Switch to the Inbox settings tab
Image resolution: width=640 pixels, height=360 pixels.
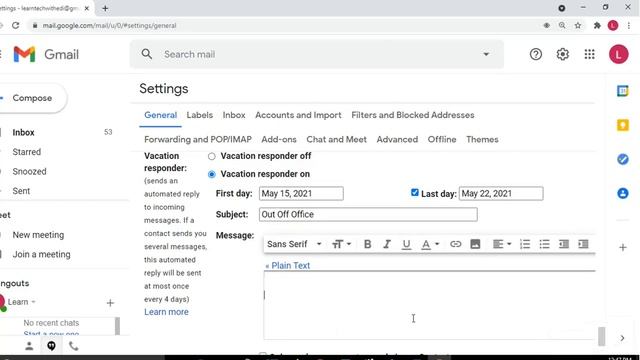point(234,115)
